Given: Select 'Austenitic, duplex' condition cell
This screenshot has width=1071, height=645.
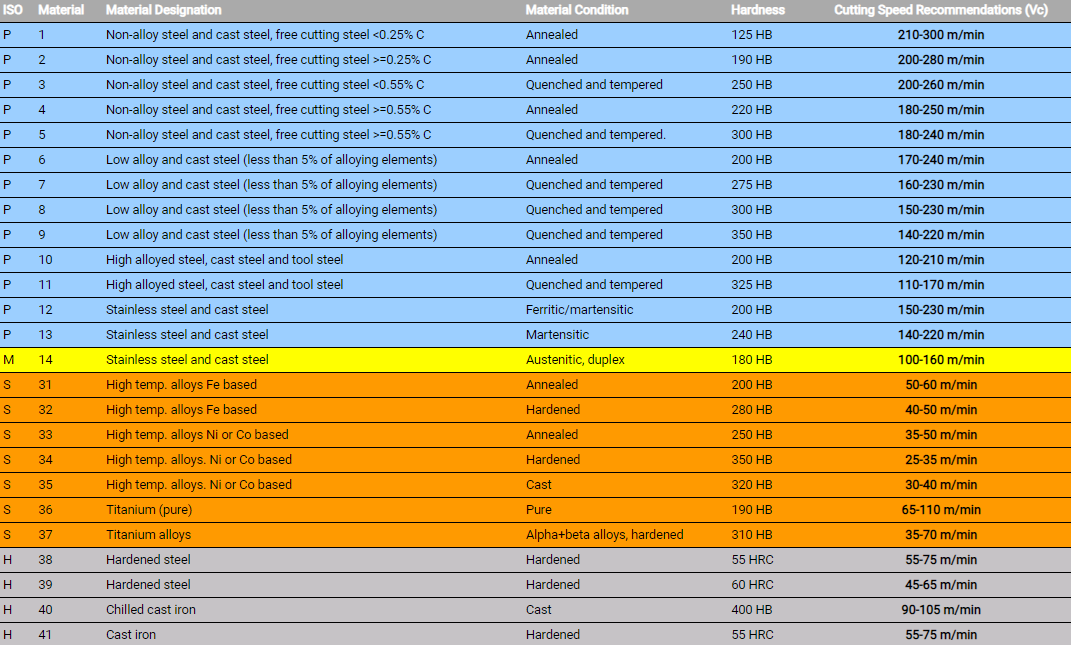Looking at the screenshot, I should pos(575,360).
